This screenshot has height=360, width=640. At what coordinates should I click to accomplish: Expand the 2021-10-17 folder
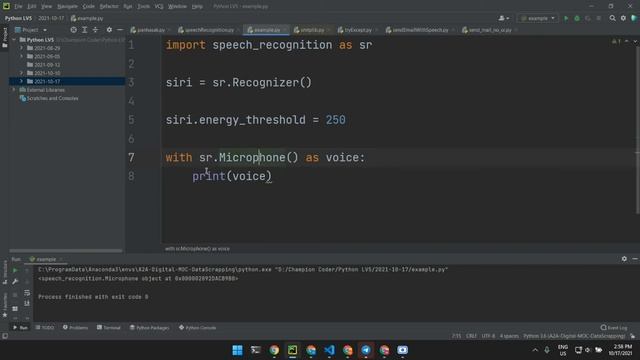[x=22, y=81]
